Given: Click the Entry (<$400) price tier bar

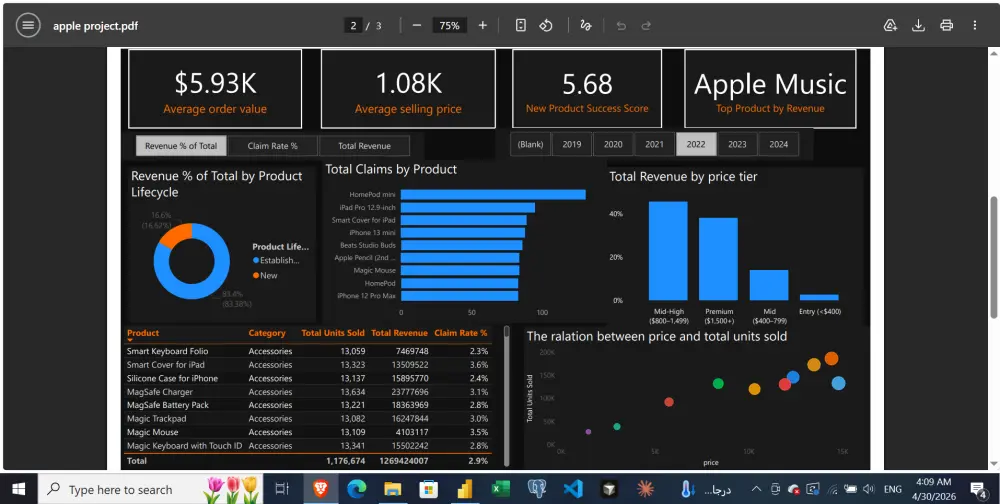Looking at the screenshot, I should point(819,297).
